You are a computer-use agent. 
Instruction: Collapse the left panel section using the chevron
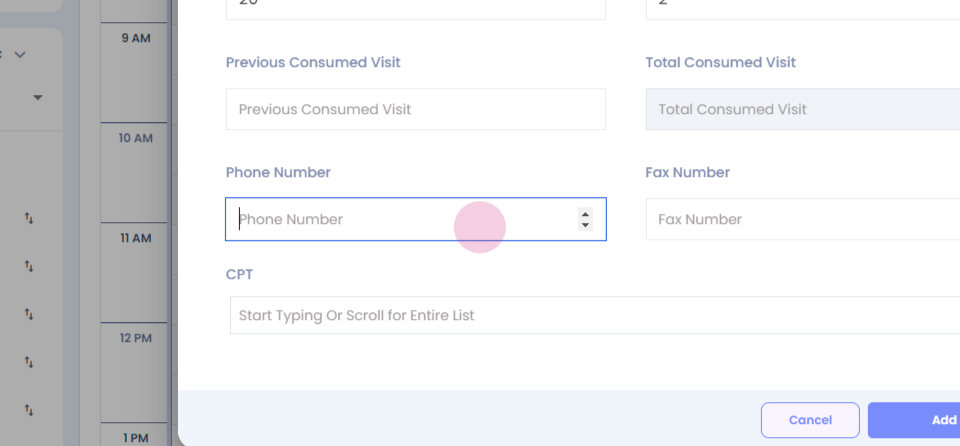20,54
